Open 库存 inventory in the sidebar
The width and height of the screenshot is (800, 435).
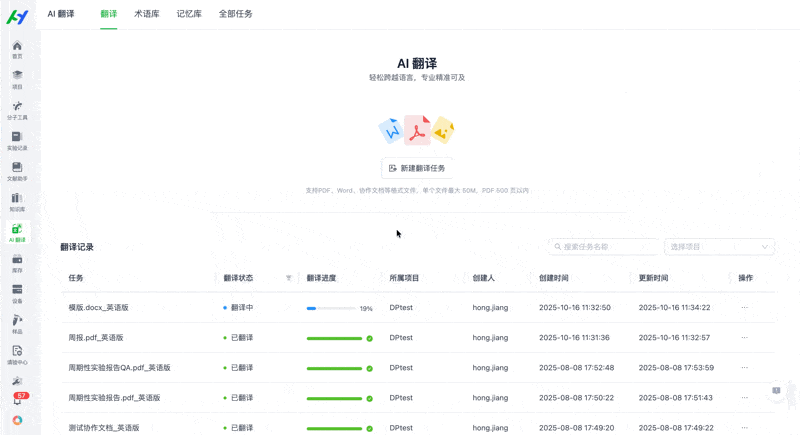pos(17,264)
